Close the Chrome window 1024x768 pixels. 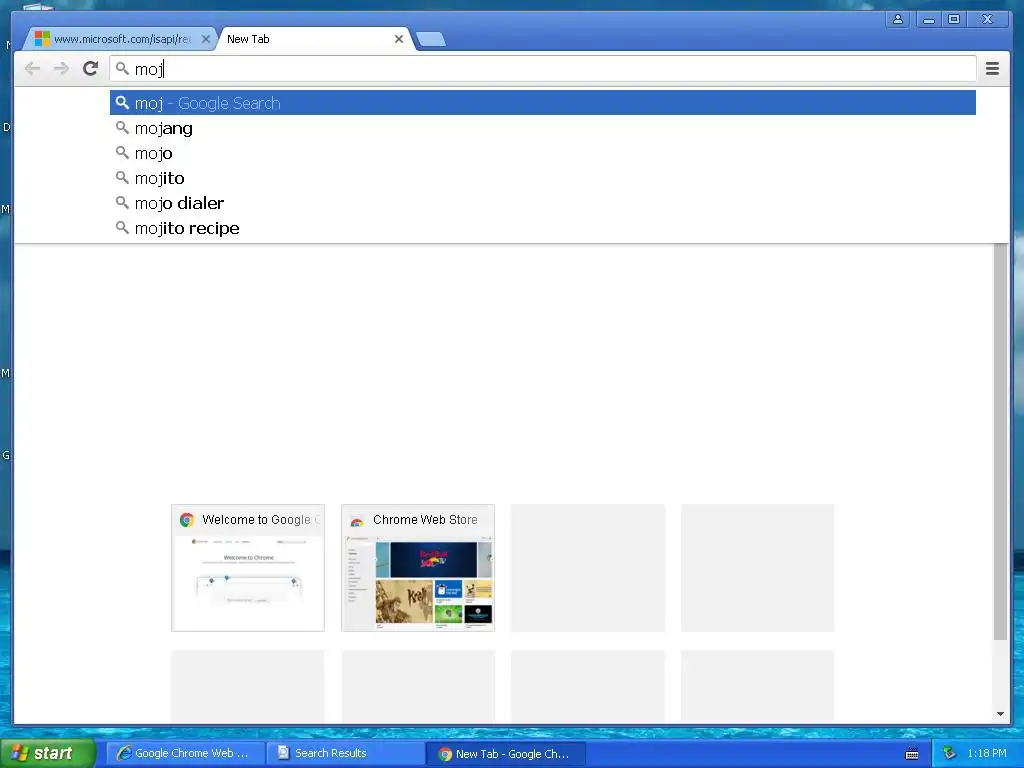coord(988,20)
